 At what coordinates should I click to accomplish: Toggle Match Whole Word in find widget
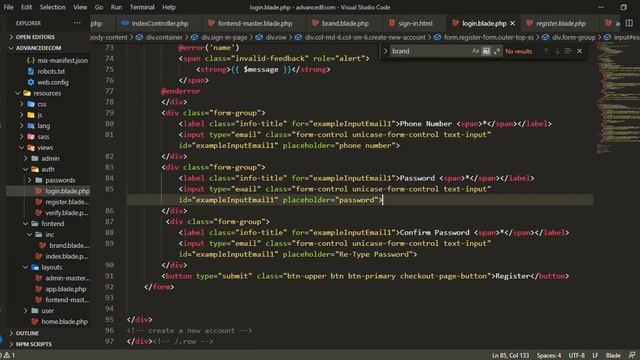click(x=486, y=51)
